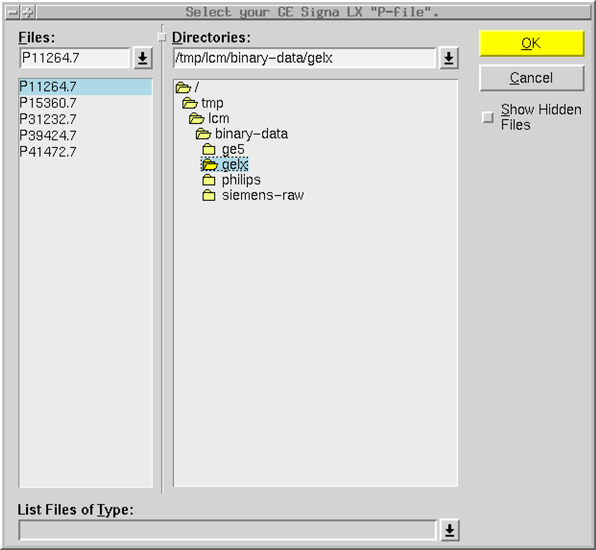Click the Files name input field

[x=74, y=58]
